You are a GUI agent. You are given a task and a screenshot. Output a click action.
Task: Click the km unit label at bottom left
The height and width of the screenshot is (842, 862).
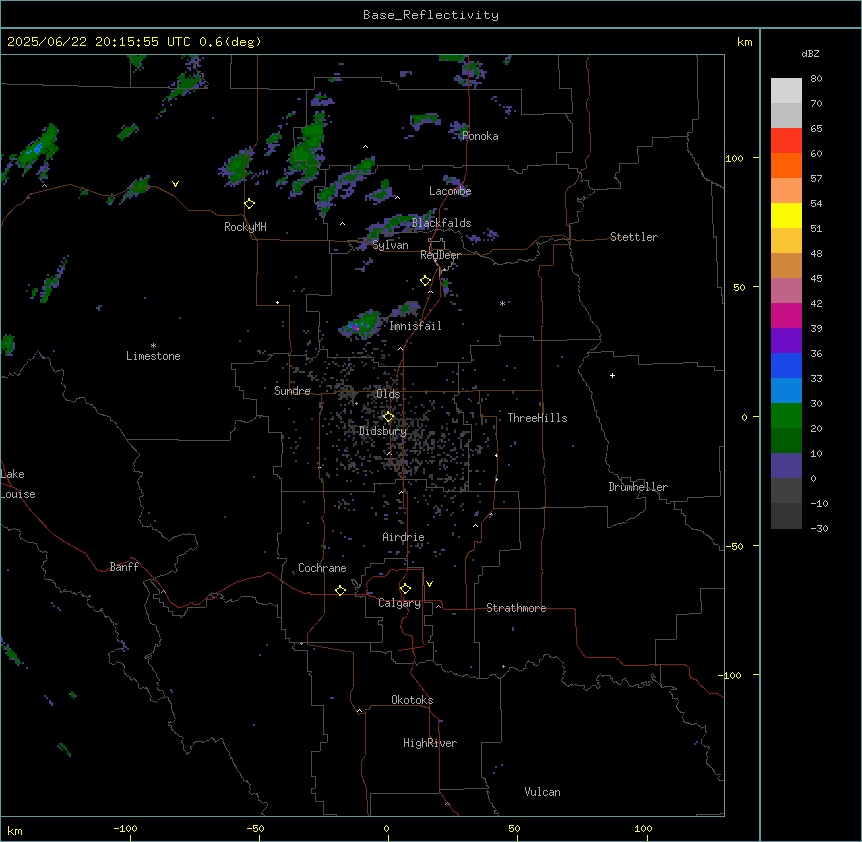point(15,830)
